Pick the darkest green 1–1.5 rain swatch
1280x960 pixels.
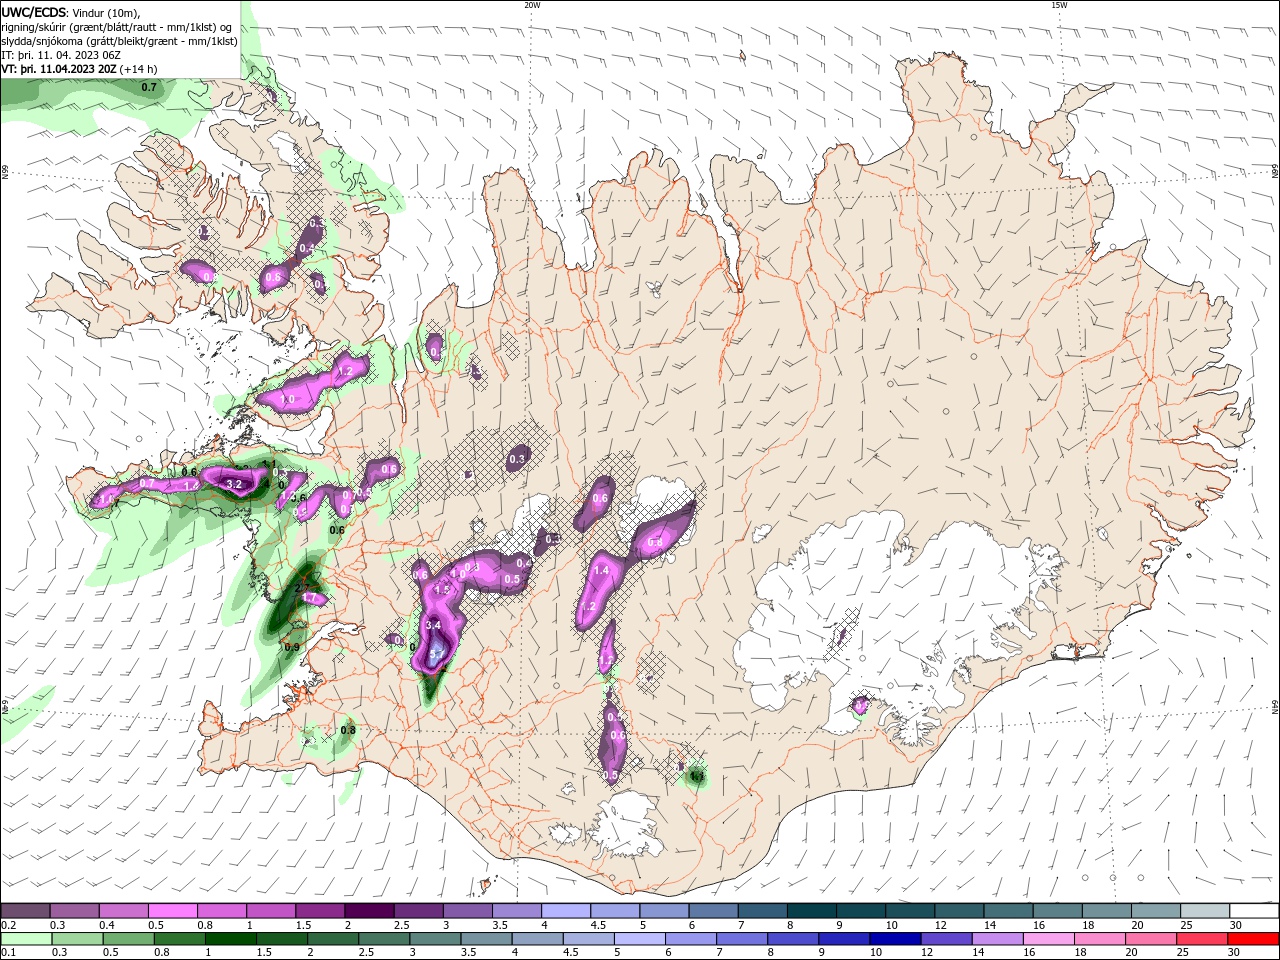(x=230, y=939)
